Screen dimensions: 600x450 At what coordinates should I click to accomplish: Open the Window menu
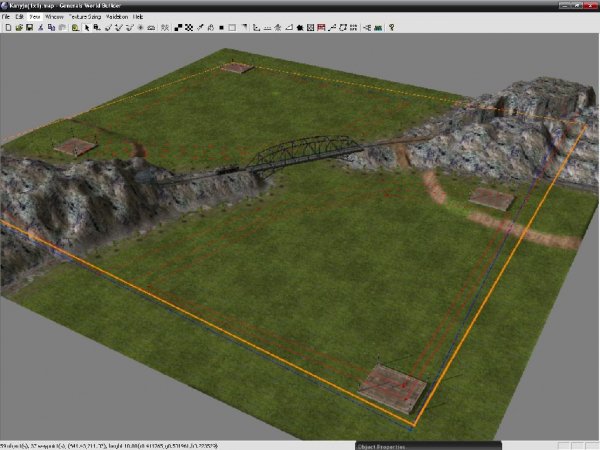coord(54,17)
